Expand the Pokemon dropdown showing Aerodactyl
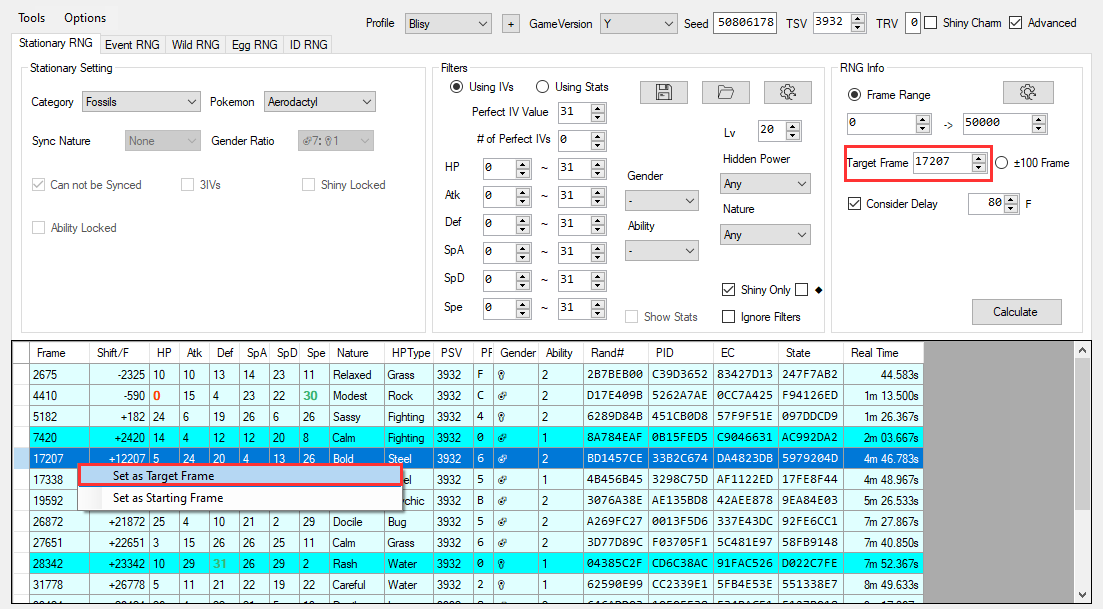Image resolution: width=1103 pixels, height=609 pixels. tap(320, 102)
